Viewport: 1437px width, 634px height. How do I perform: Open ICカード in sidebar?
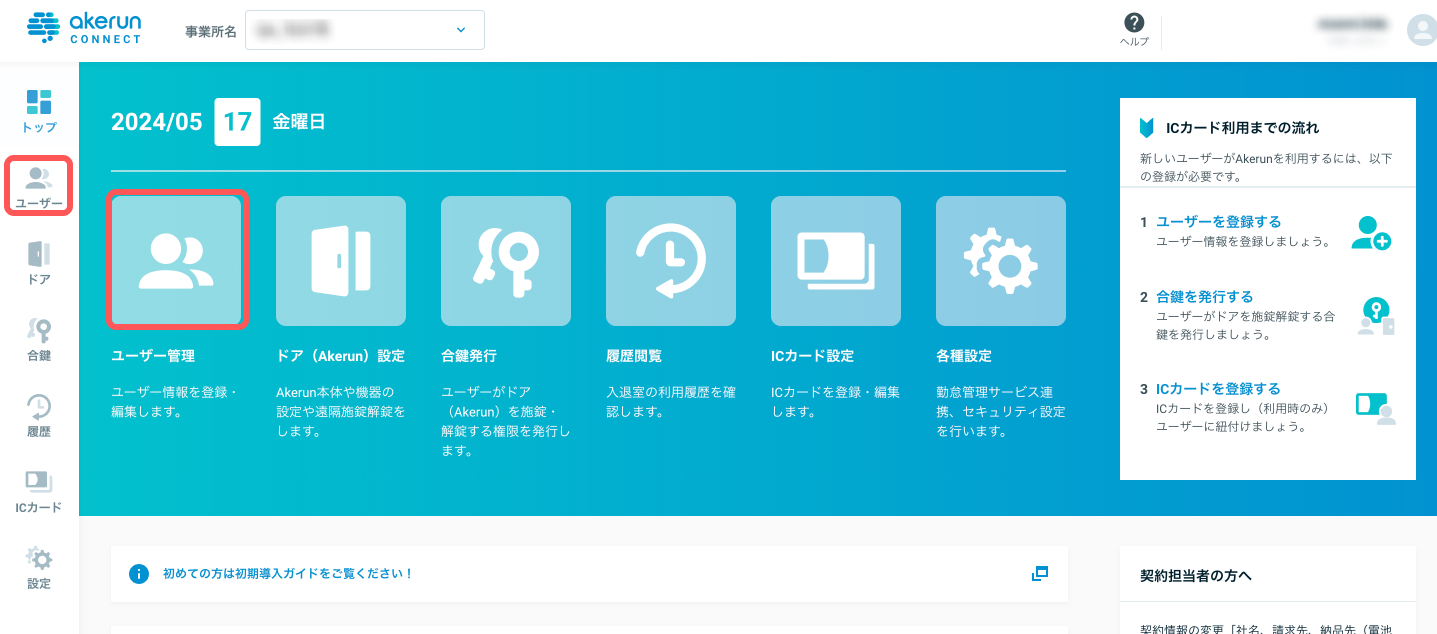[39, 491]
